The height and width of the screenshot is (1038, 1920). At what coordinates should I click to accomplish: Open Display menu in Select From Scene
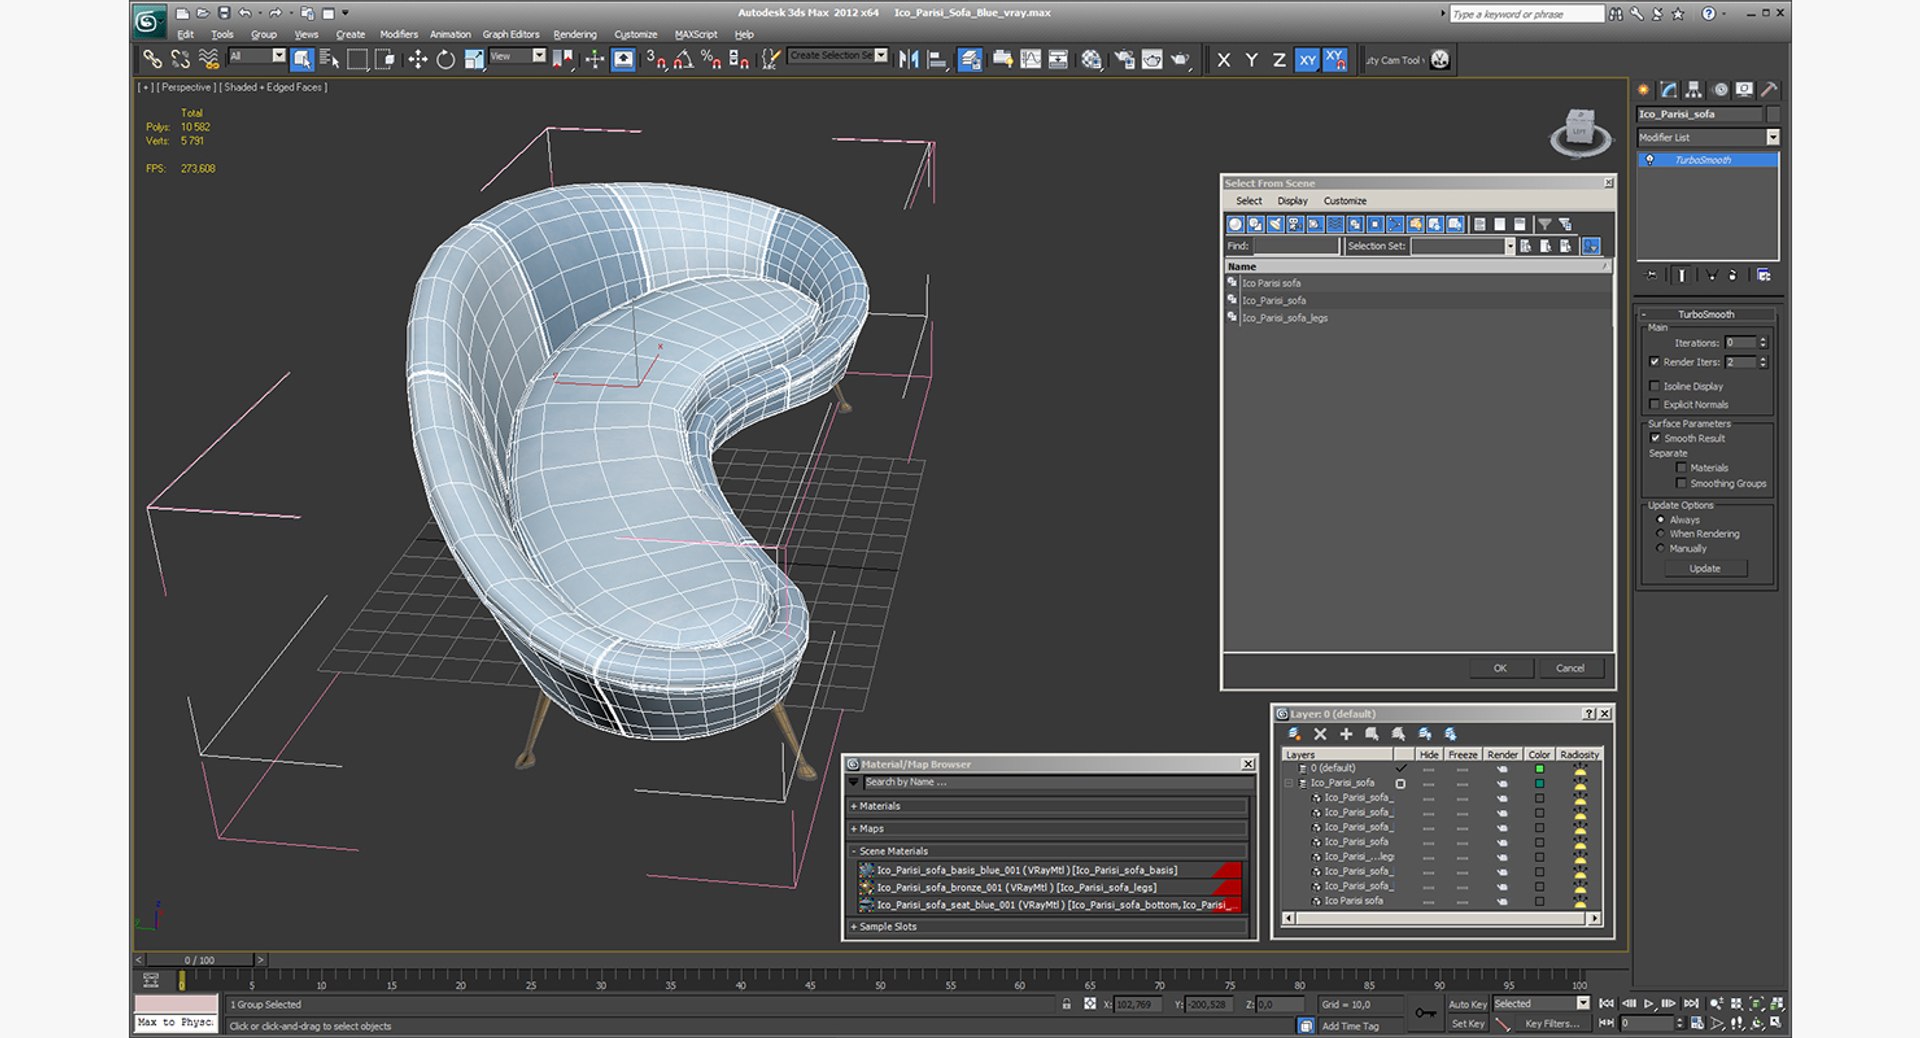(1292, 201)
